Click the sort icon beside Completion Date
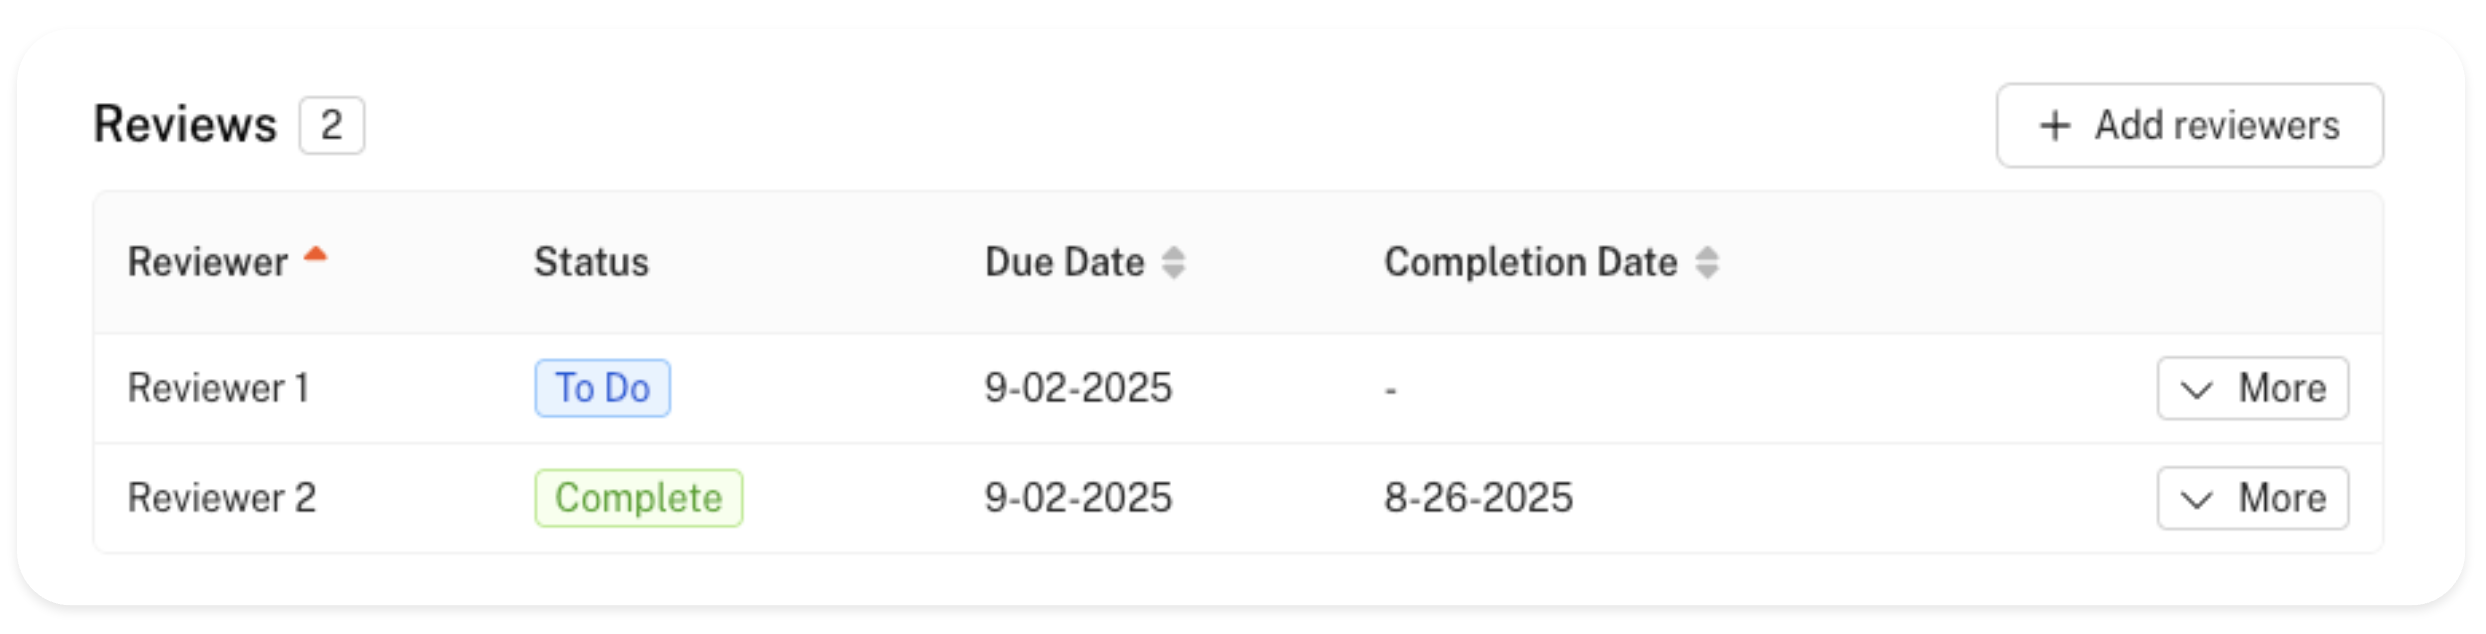 coord(1707,262)
